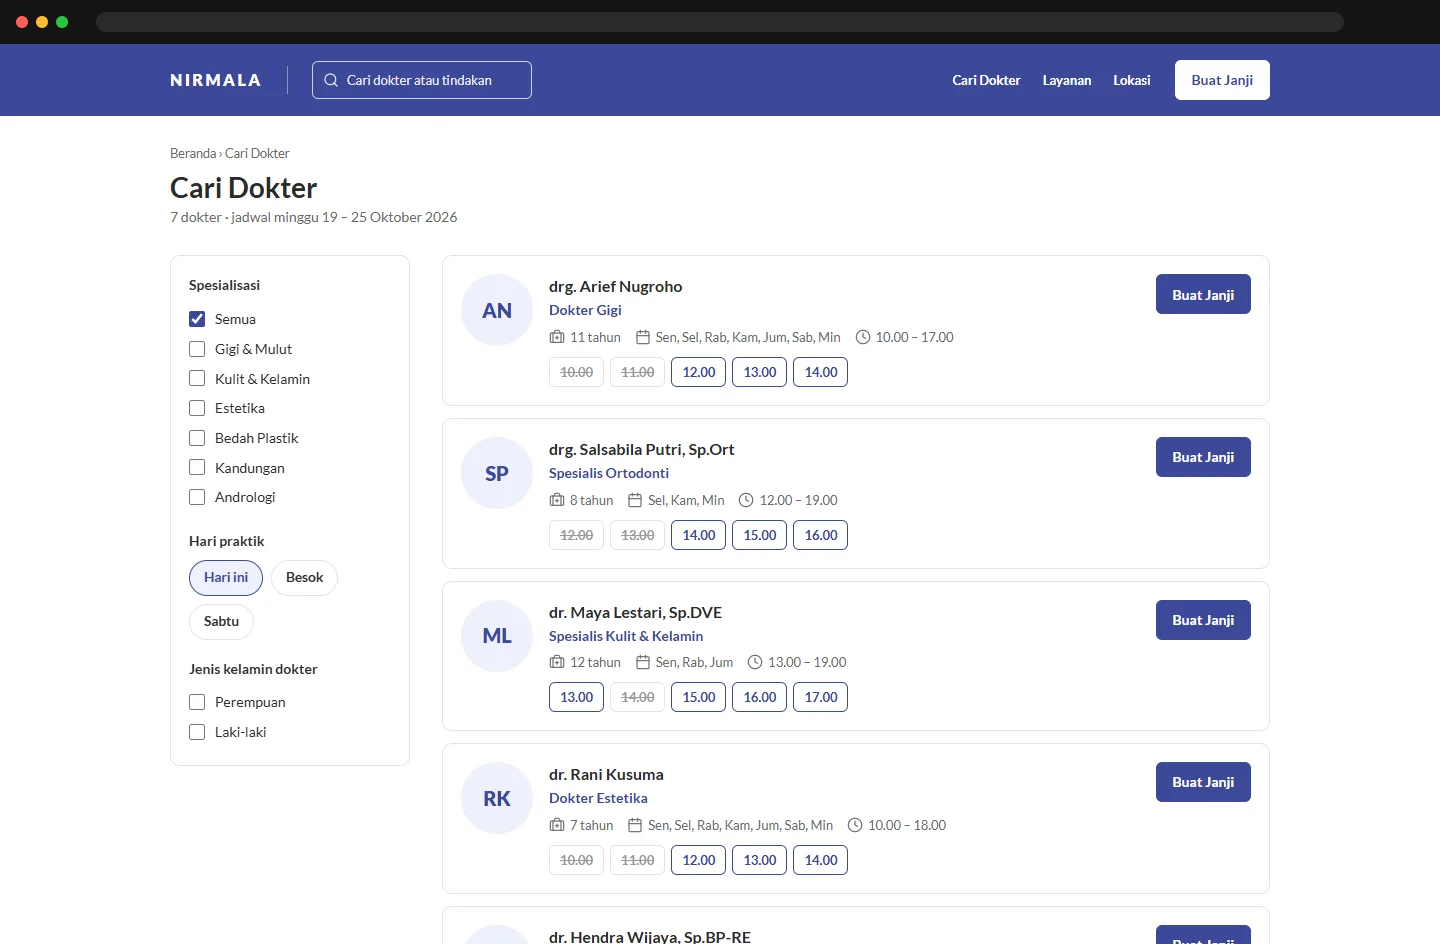Viewport: 1440px width, 944px height.
Task: Select the 17.00 slot for dr. Maya Lestari
Action: point(821,697)
